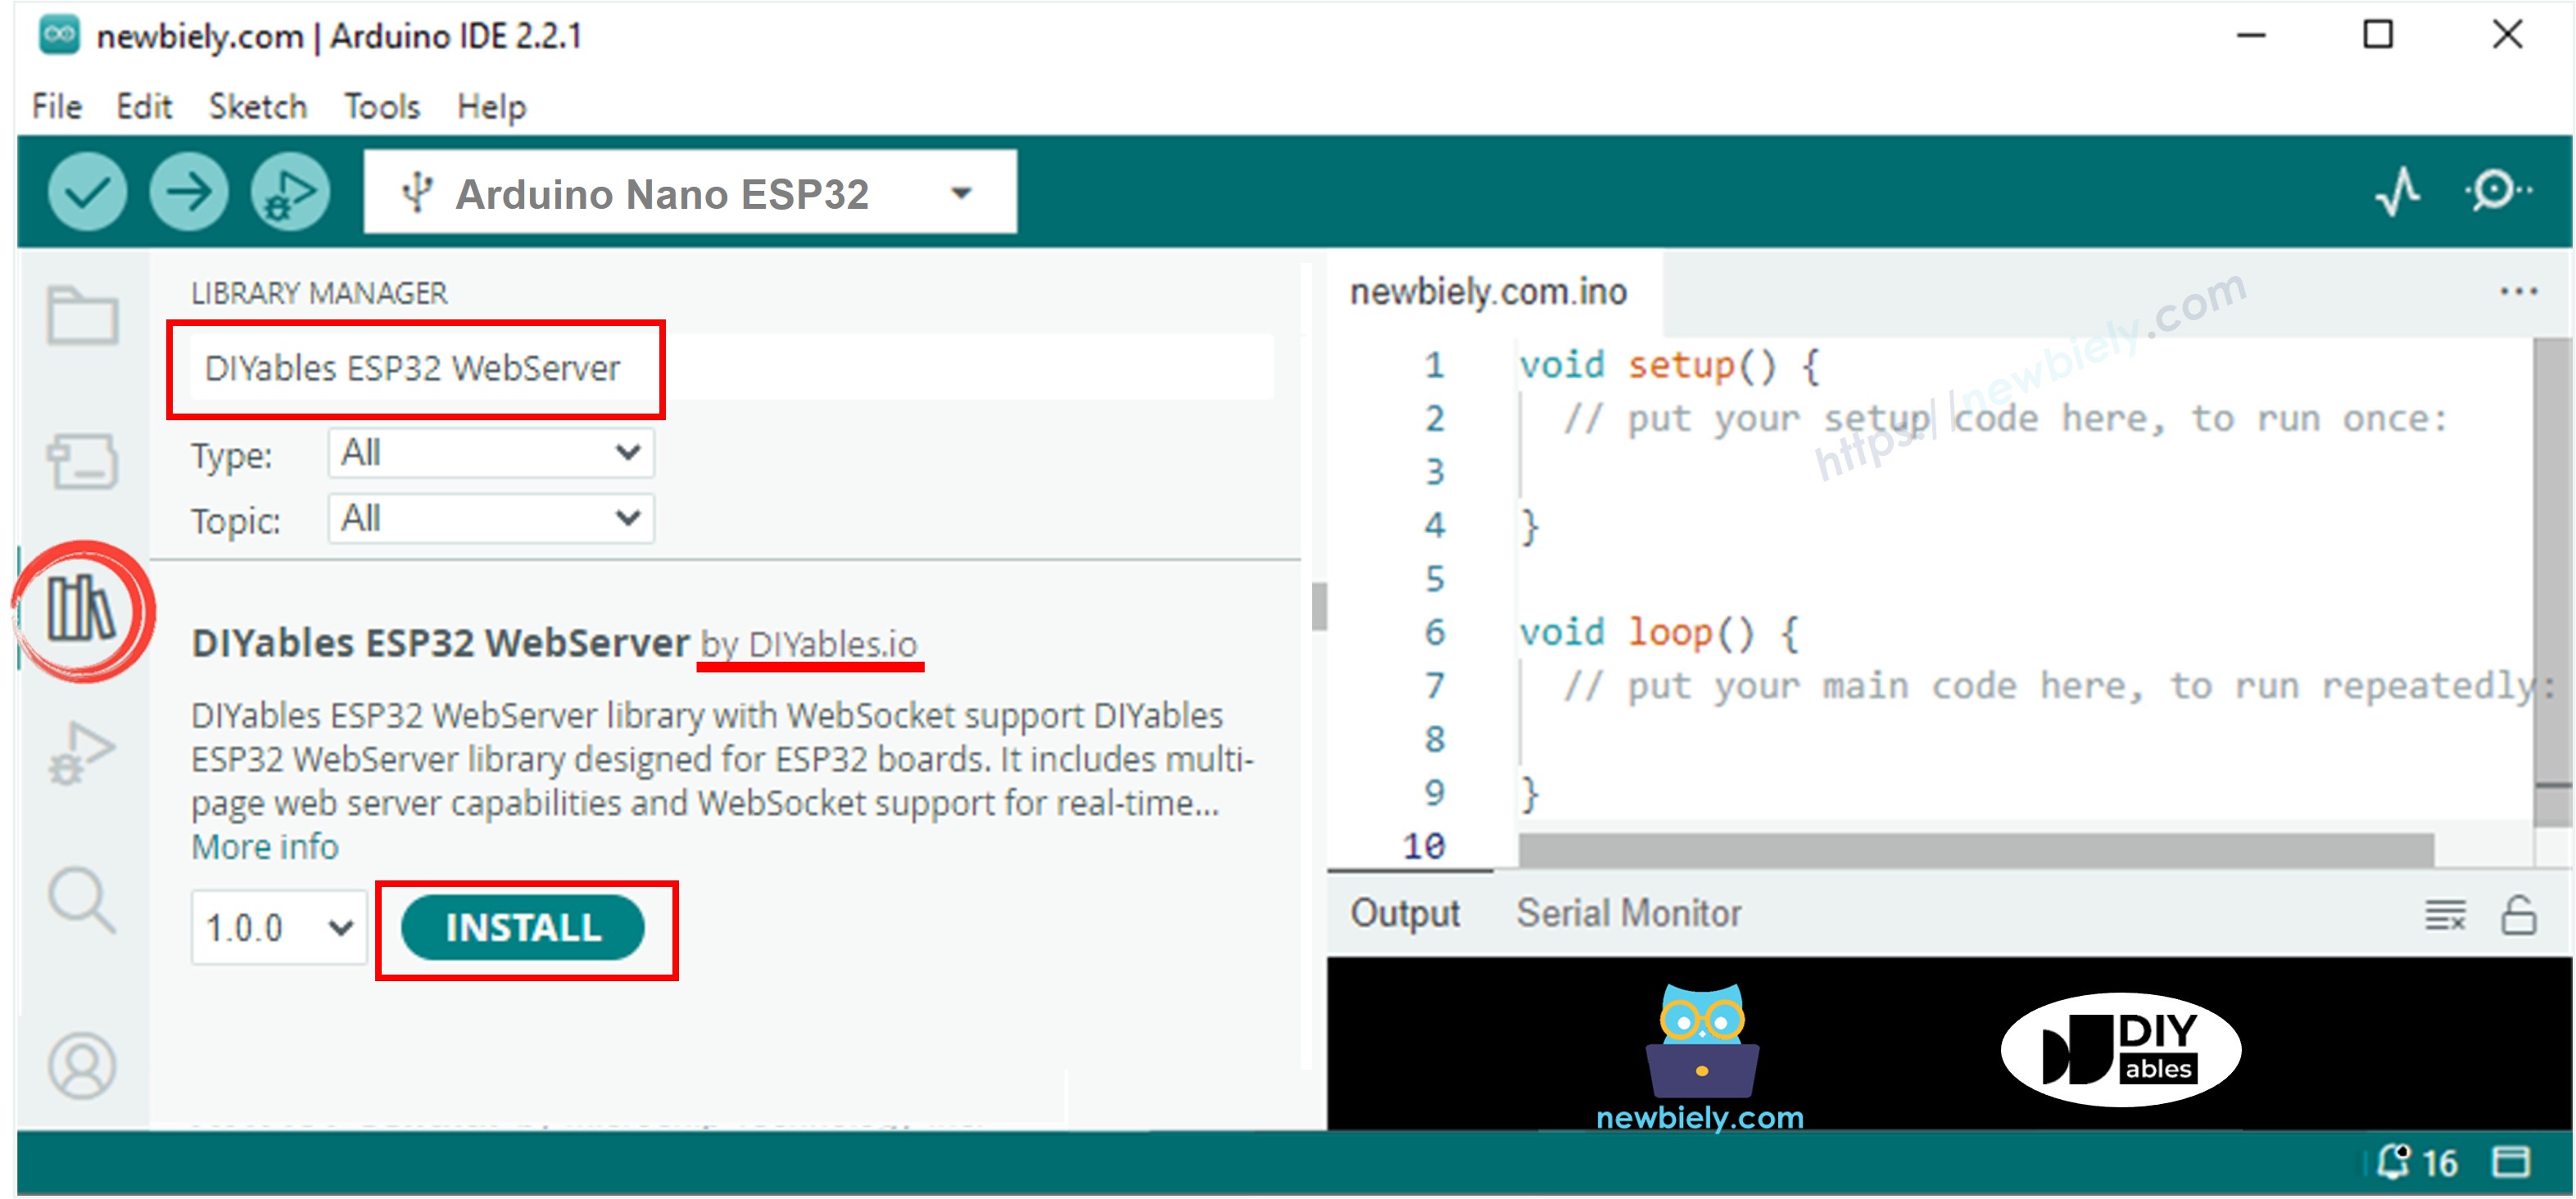
Task: Open the Serial Plotter icon
Action: (x=2397, y=192)
